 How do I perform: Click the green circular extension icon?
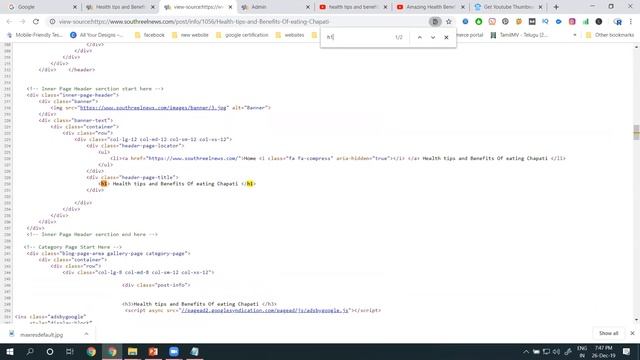[478, 22]
